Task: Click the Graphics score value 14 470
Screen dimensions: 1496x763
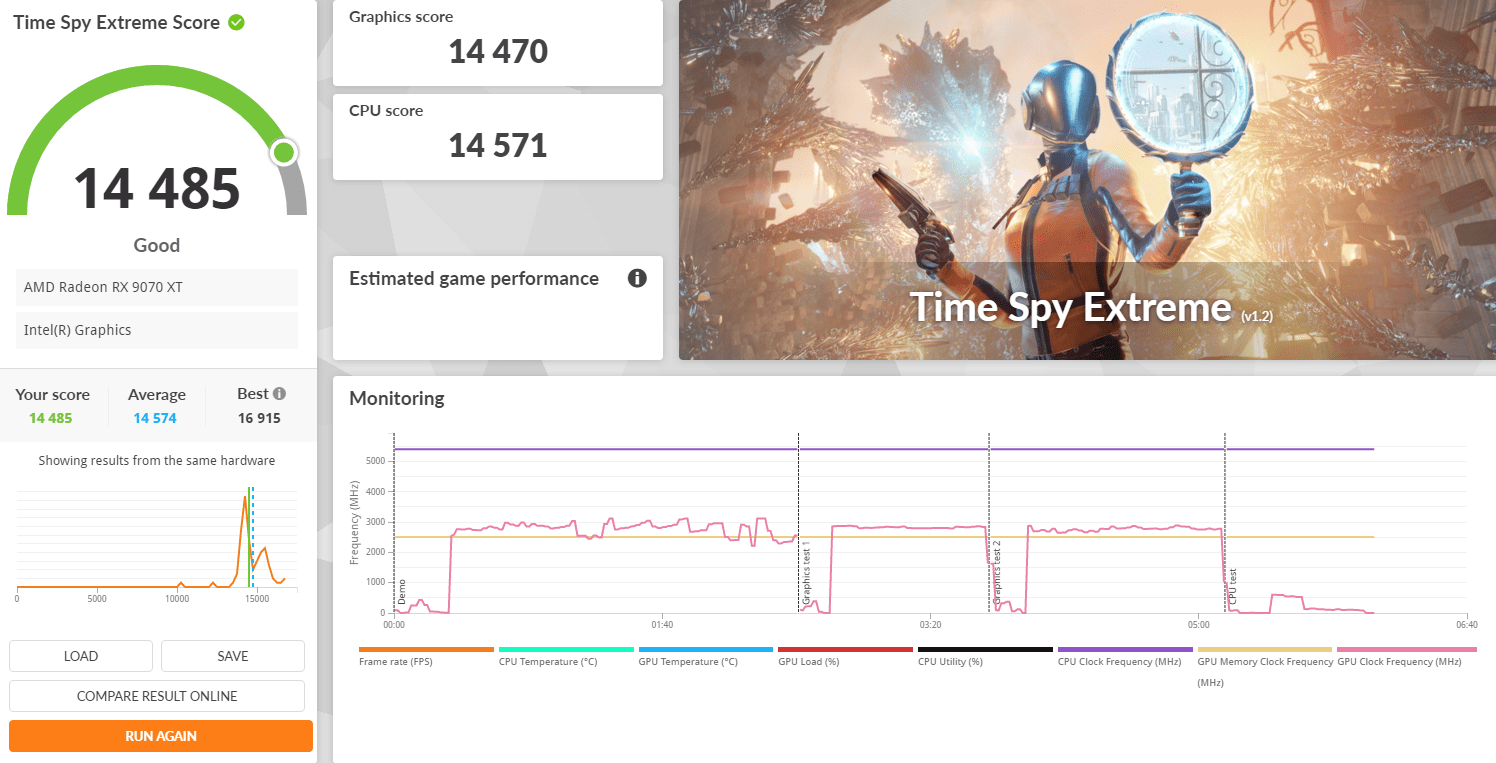Action: click(x=498, y=51)
